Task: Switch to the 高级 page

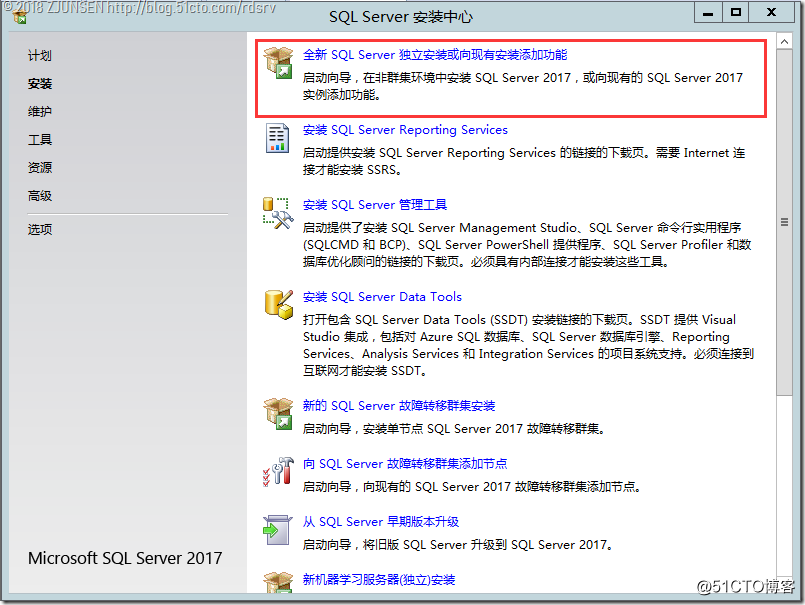Action: click(x=40, y=196)
